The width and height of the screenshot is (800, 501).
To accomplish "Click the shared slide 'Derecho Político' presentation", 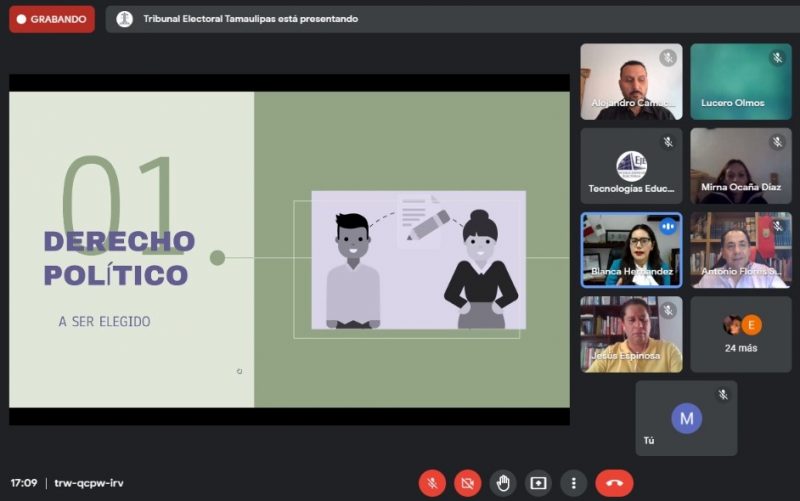I will [x=289, y=250].
